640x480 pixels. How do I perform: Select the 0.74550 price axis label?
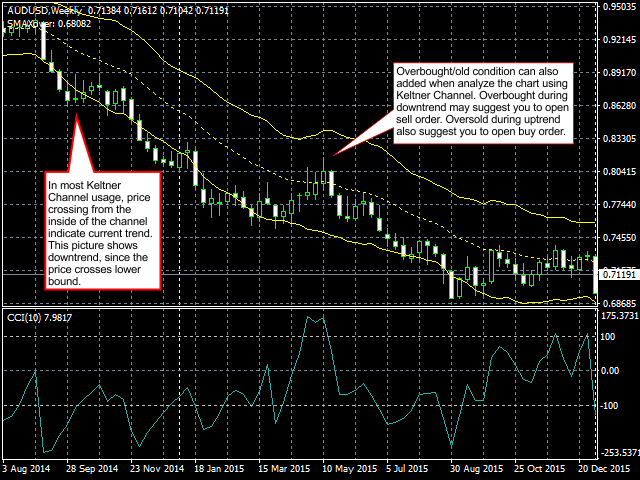[x=619, y=238]
